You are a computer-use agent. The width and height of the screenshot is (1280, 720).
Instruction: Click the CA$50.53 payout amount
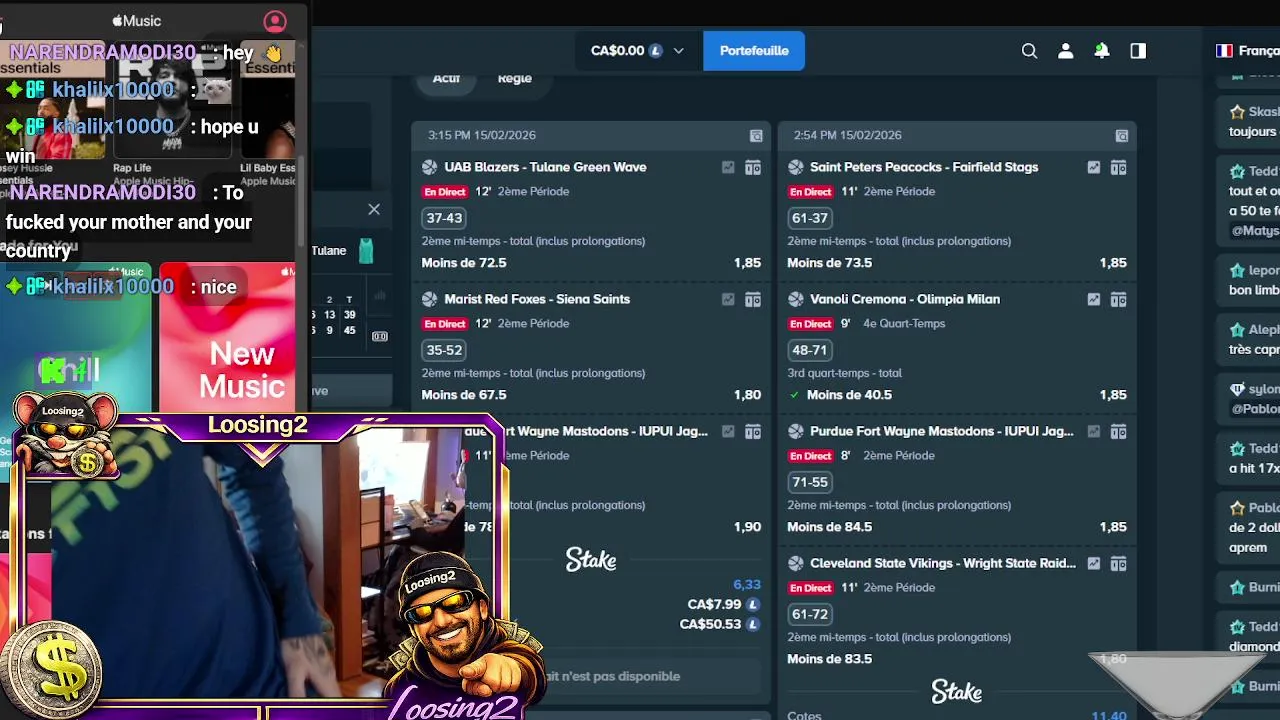710,624
